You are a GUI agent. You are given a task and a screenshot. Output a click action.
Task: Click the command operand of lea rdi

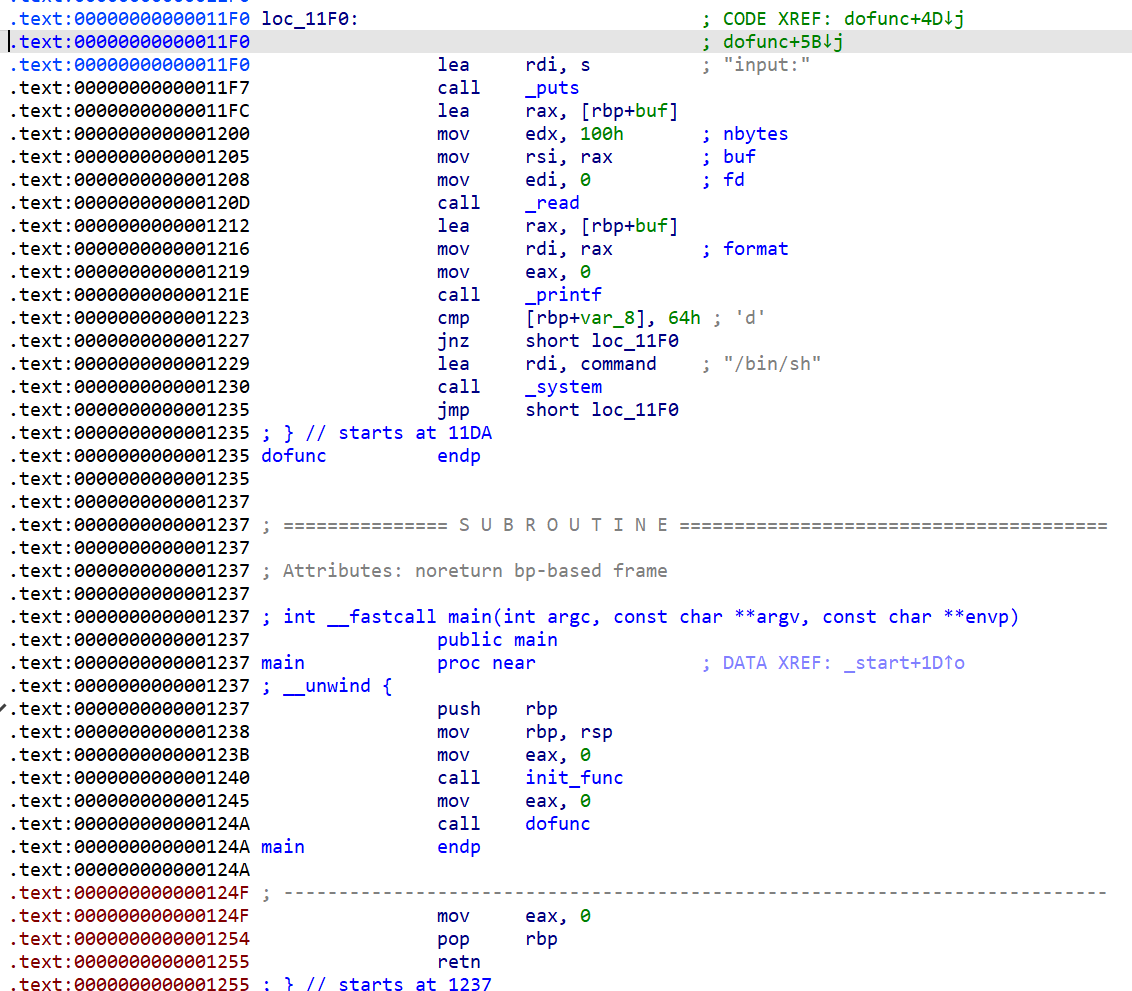pos(618,364)
